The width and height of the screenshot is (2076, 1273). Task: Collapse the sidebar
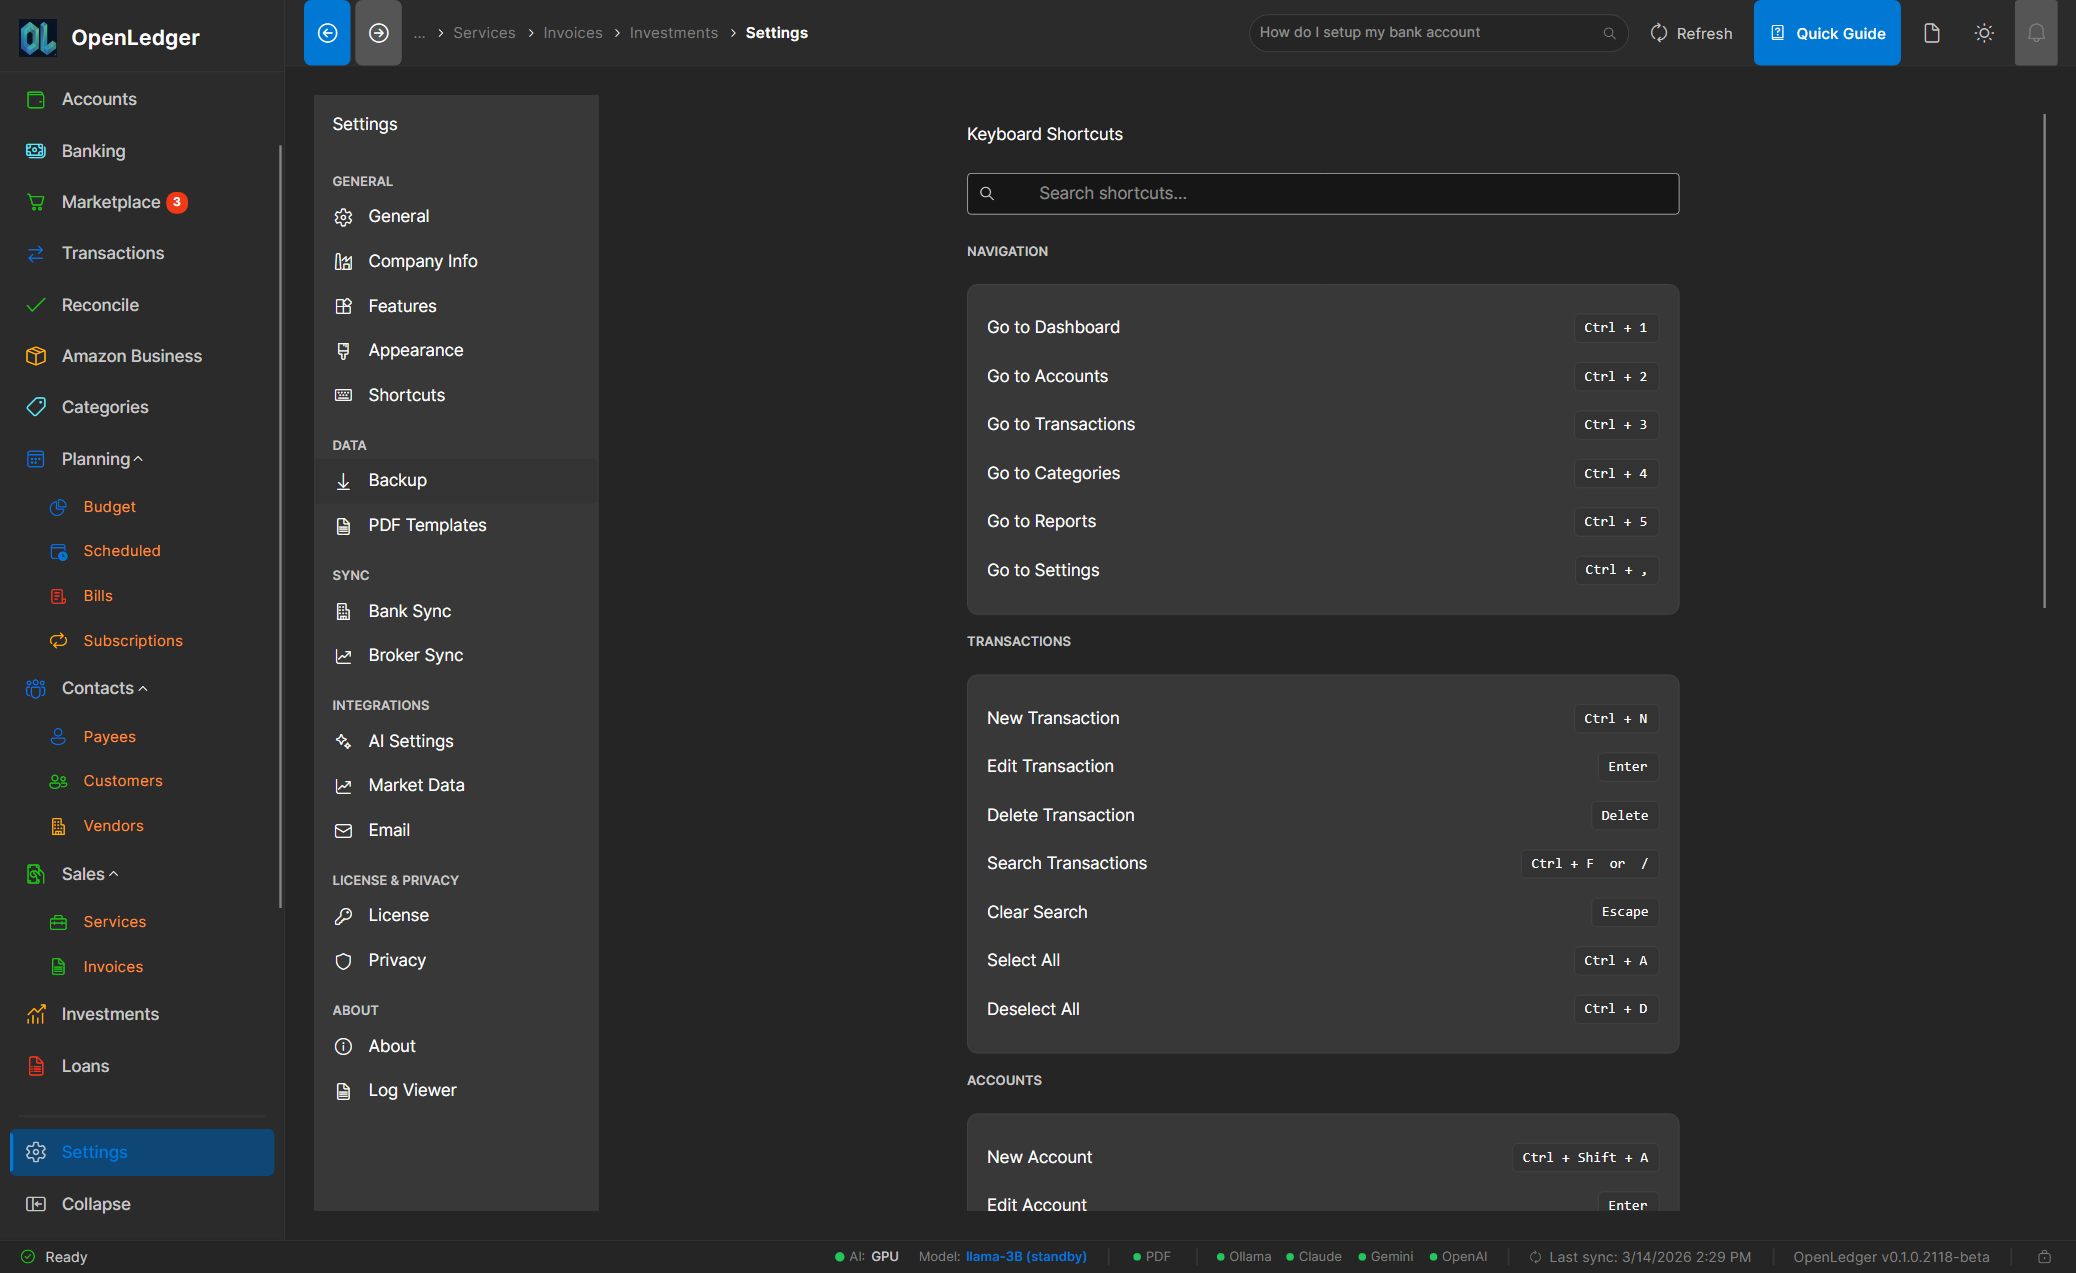(95, 1203)
